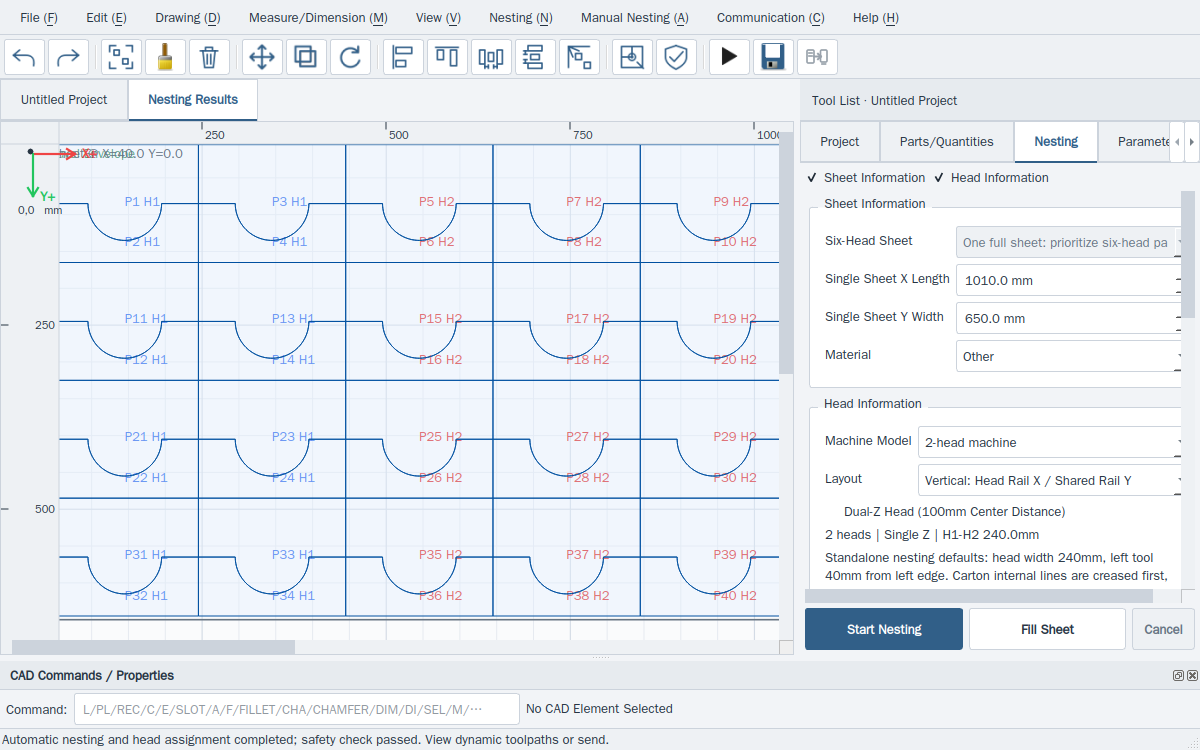
Task: Open the Layout dropdown
Action: coord(1051,480)
